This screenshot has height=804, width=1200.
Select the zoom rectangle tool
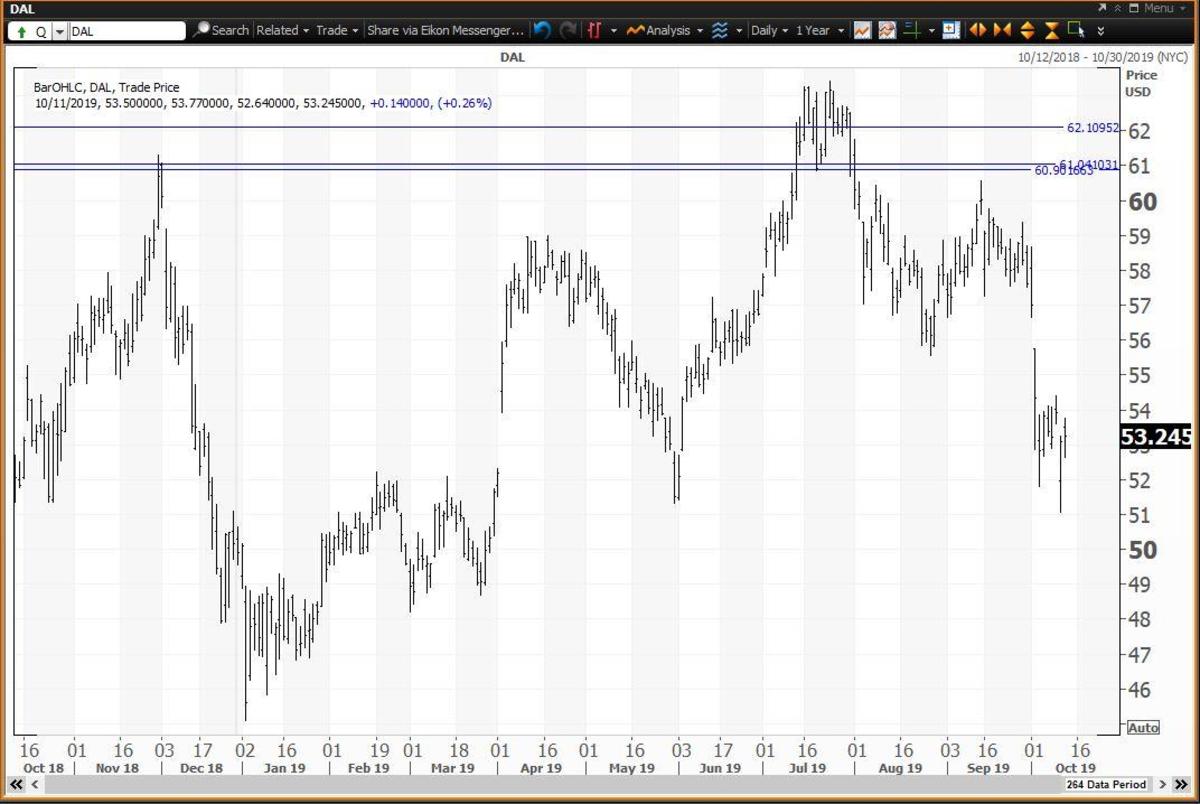pyautogui.click(x=1076, y=29)
